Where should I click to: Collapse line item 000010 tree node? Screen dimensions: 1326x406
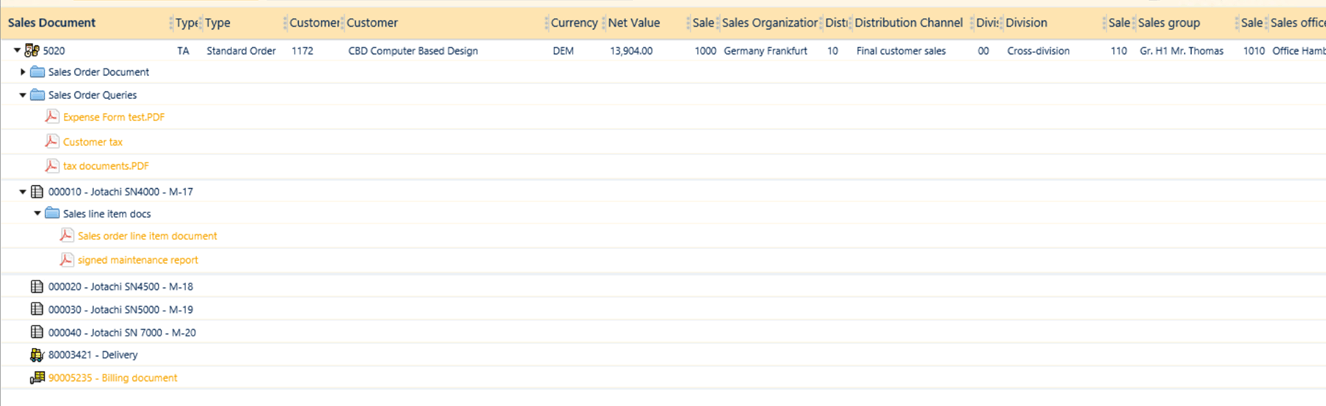click(x=24, y=191)
